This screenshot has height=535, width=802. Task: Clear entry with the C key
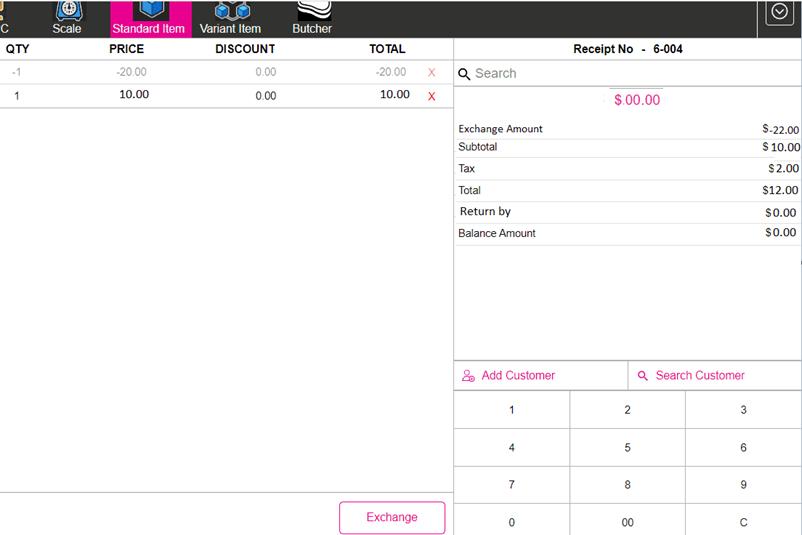point(743,522)
